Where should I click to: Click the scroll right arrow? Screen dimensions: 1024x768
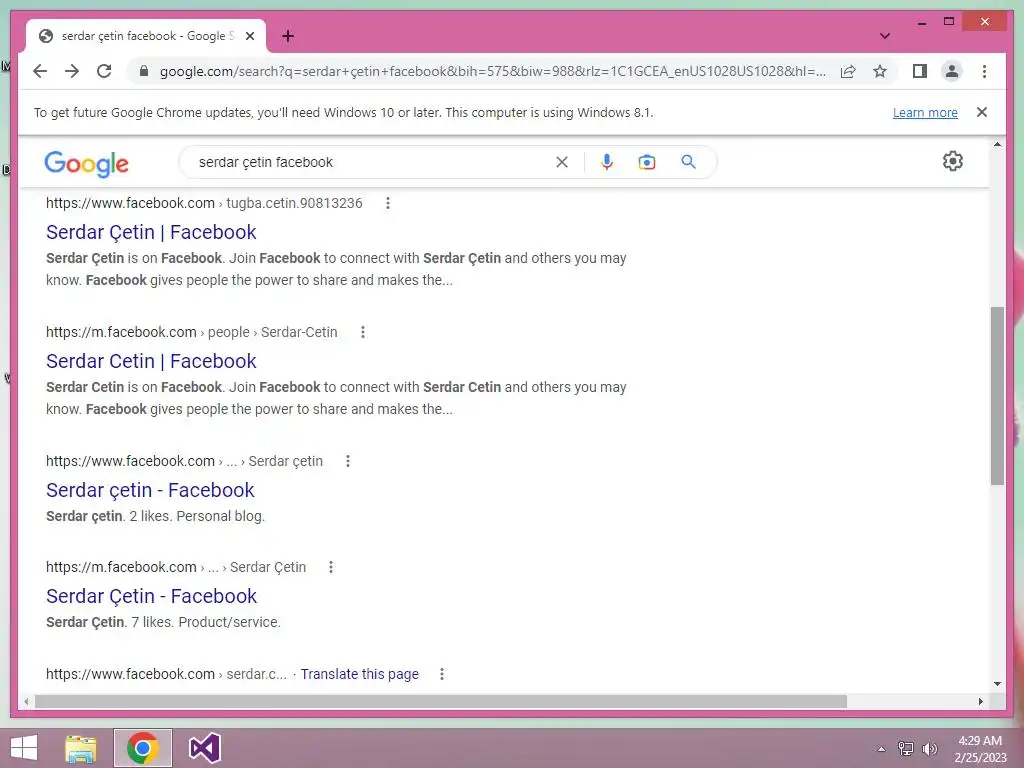[x=980, y=701]
